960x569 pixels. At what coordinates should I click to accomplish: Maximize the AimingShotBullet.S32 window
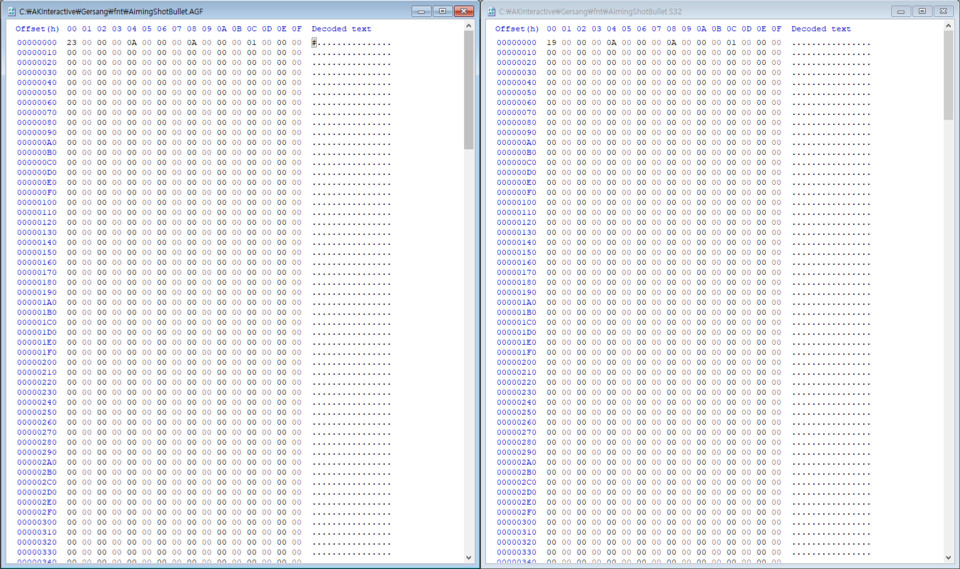coord(921,11)
